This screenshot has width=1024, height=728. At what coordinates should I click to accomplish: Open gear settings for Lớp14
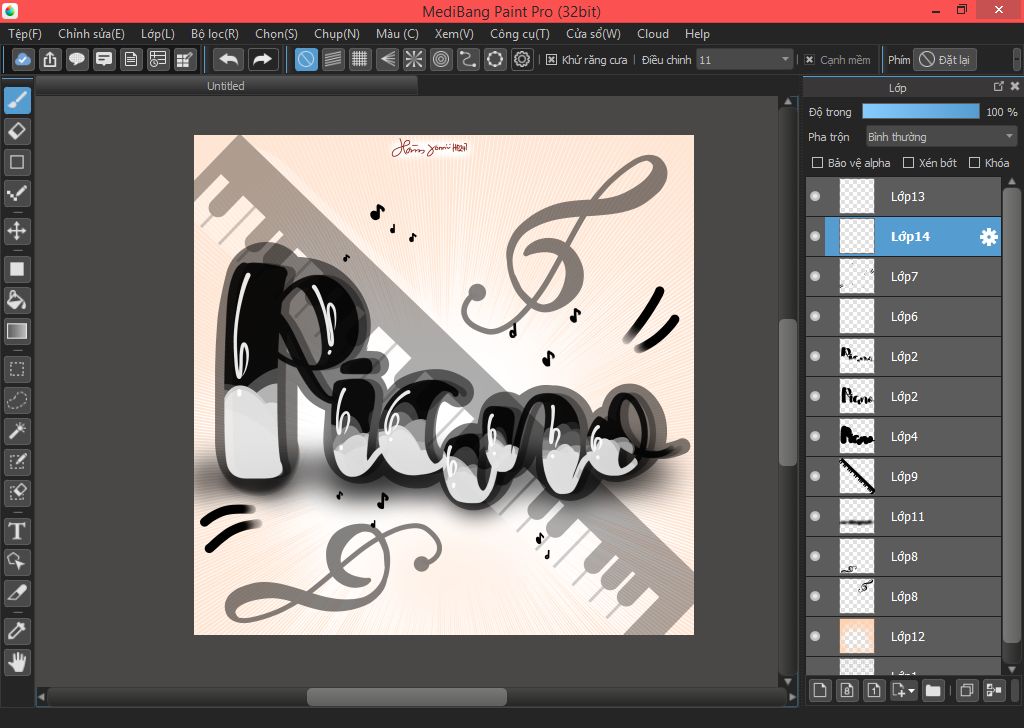click(989, 236)
